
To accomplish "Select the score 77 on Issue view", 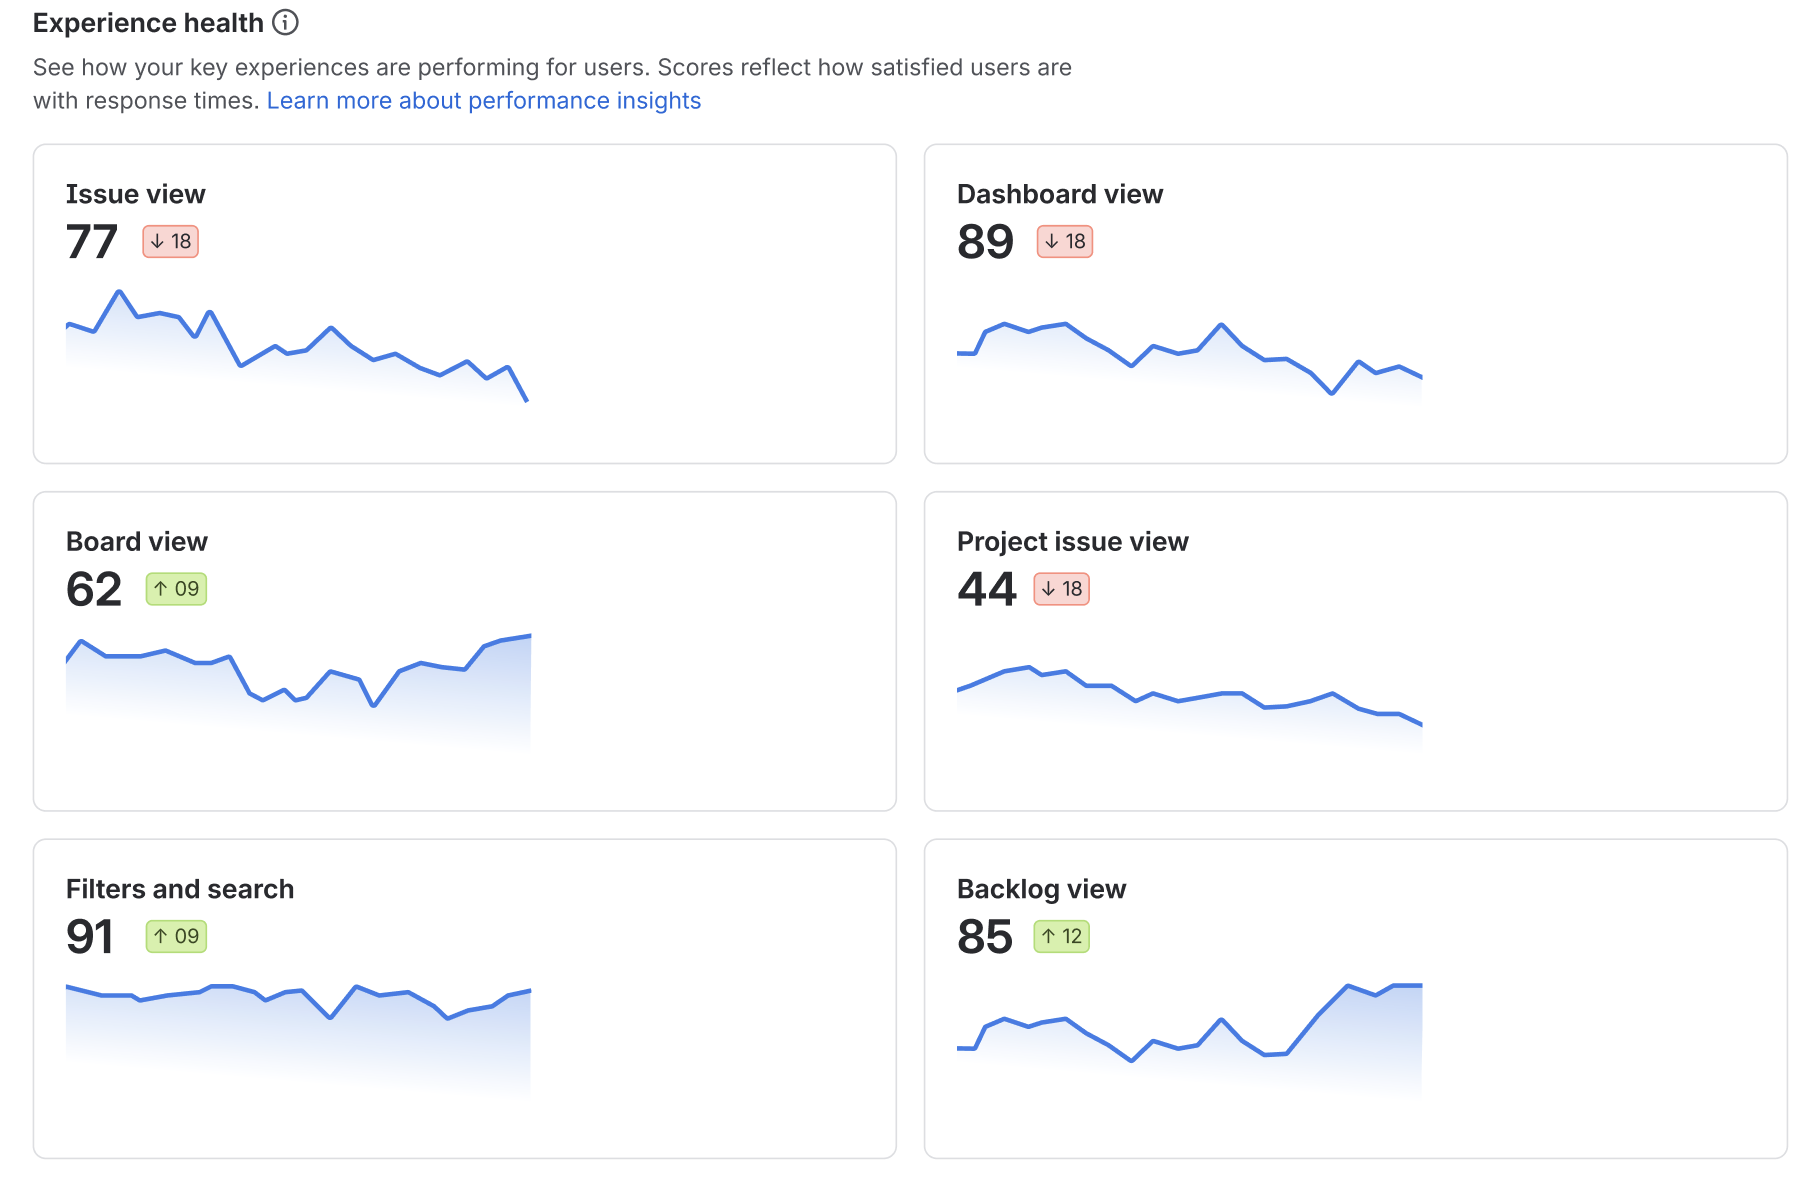I will pos(91,241).
